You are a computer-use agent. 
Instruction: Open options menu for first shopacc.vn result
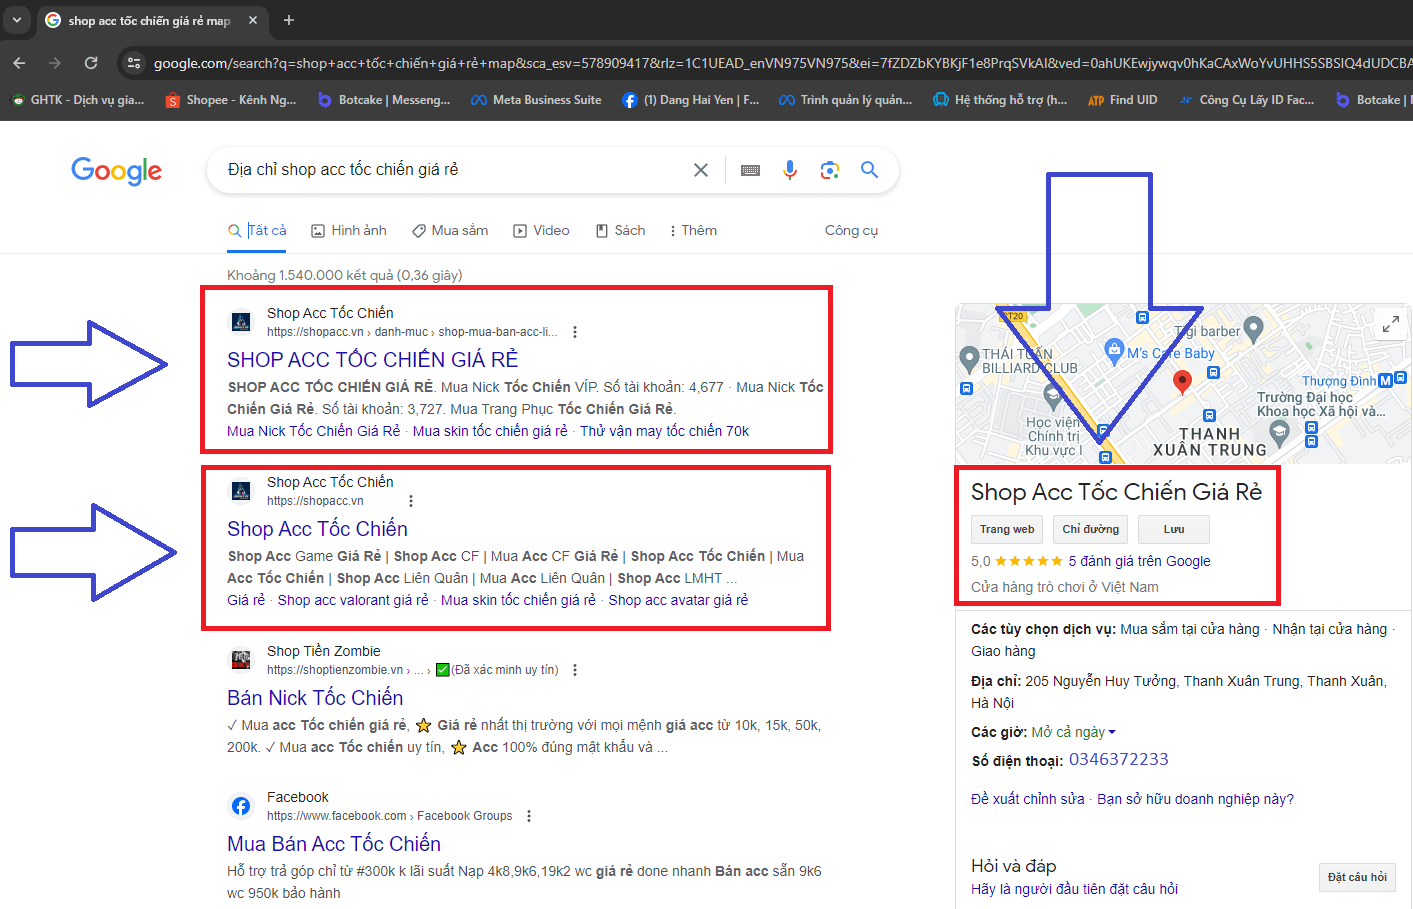[x=575, y=332]
